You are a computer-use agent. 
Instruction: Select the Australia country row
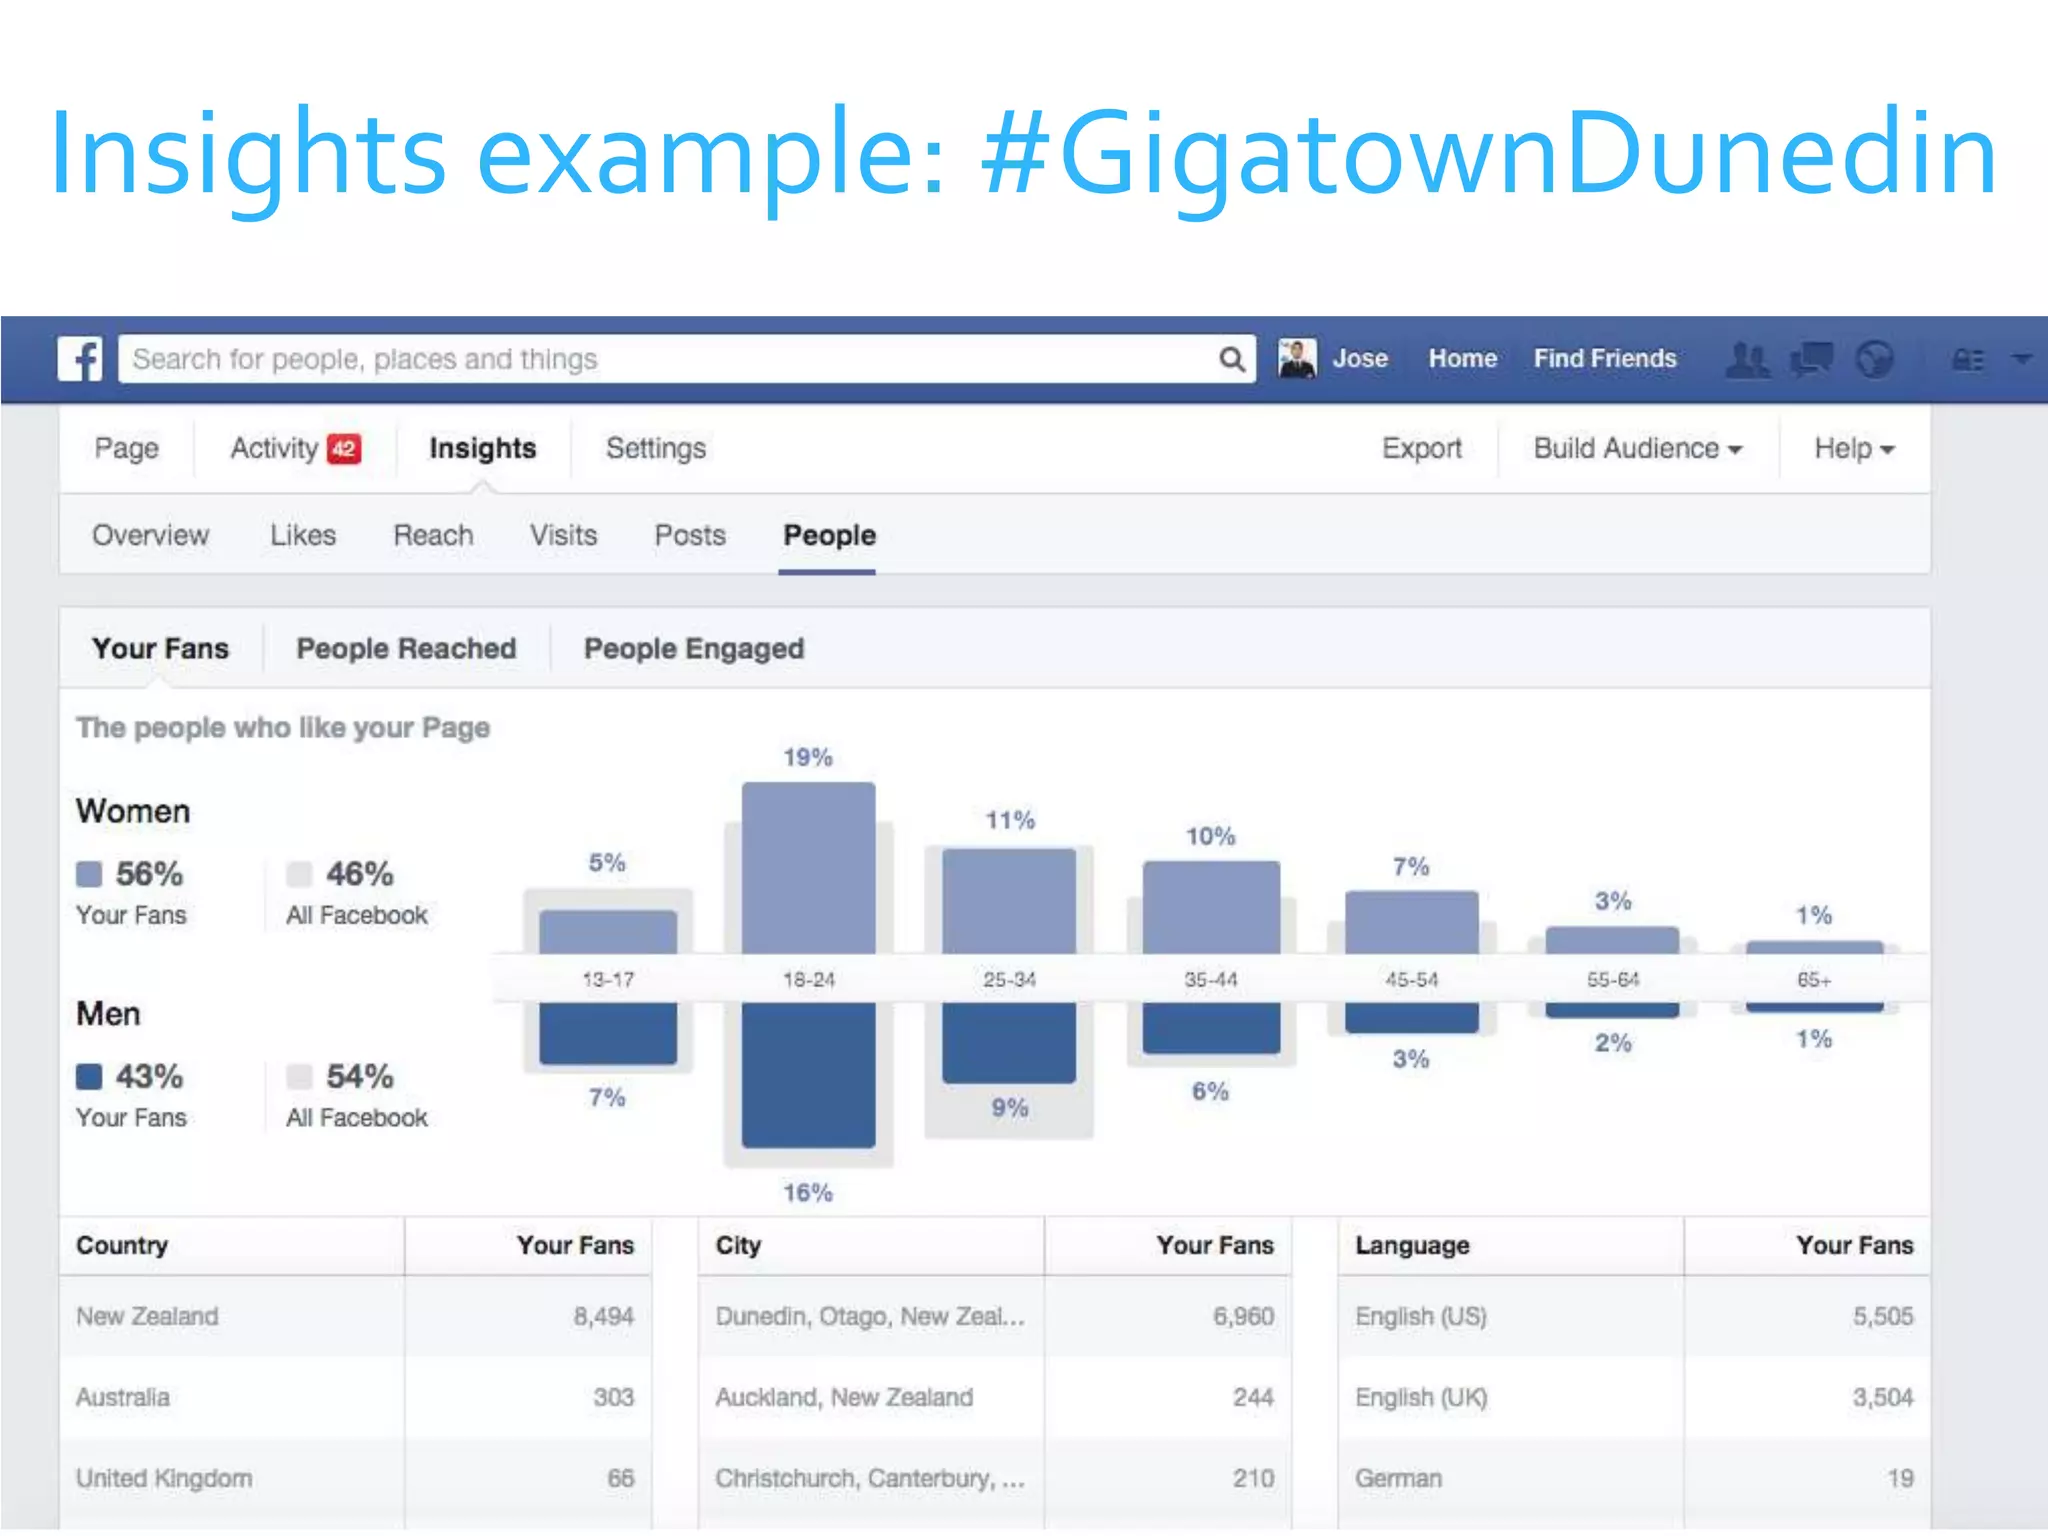point(355,1397)
